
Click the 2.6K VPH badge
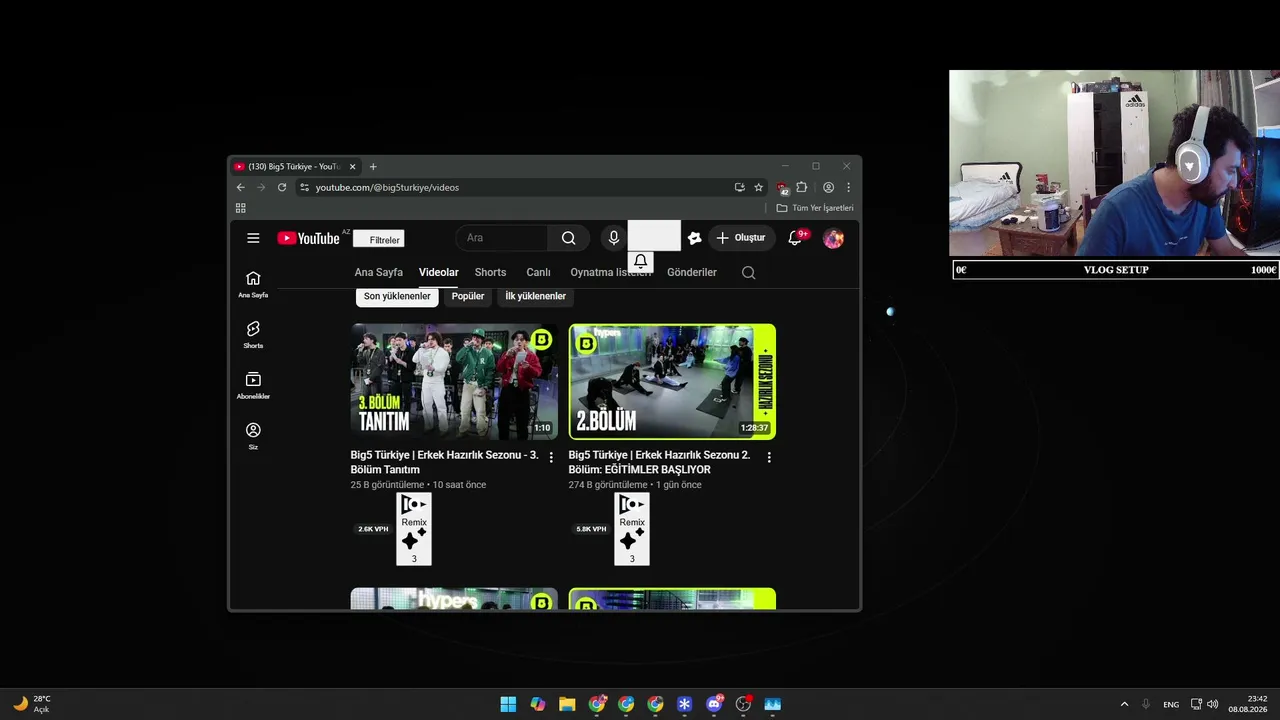tap(373, 529)
